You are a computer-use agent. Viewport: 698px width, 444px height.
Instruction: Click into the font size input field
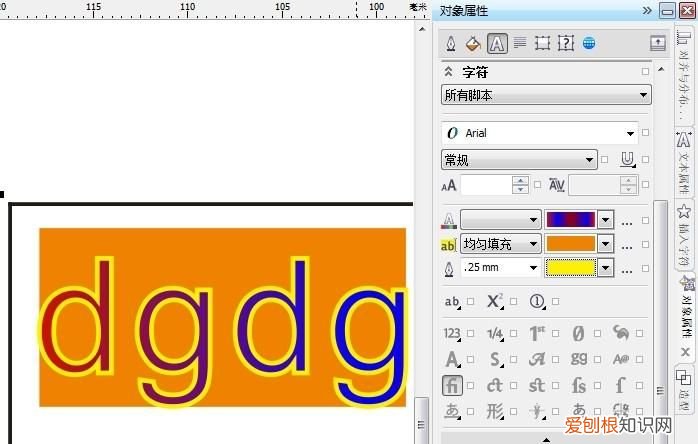click(x=486, y=185)
